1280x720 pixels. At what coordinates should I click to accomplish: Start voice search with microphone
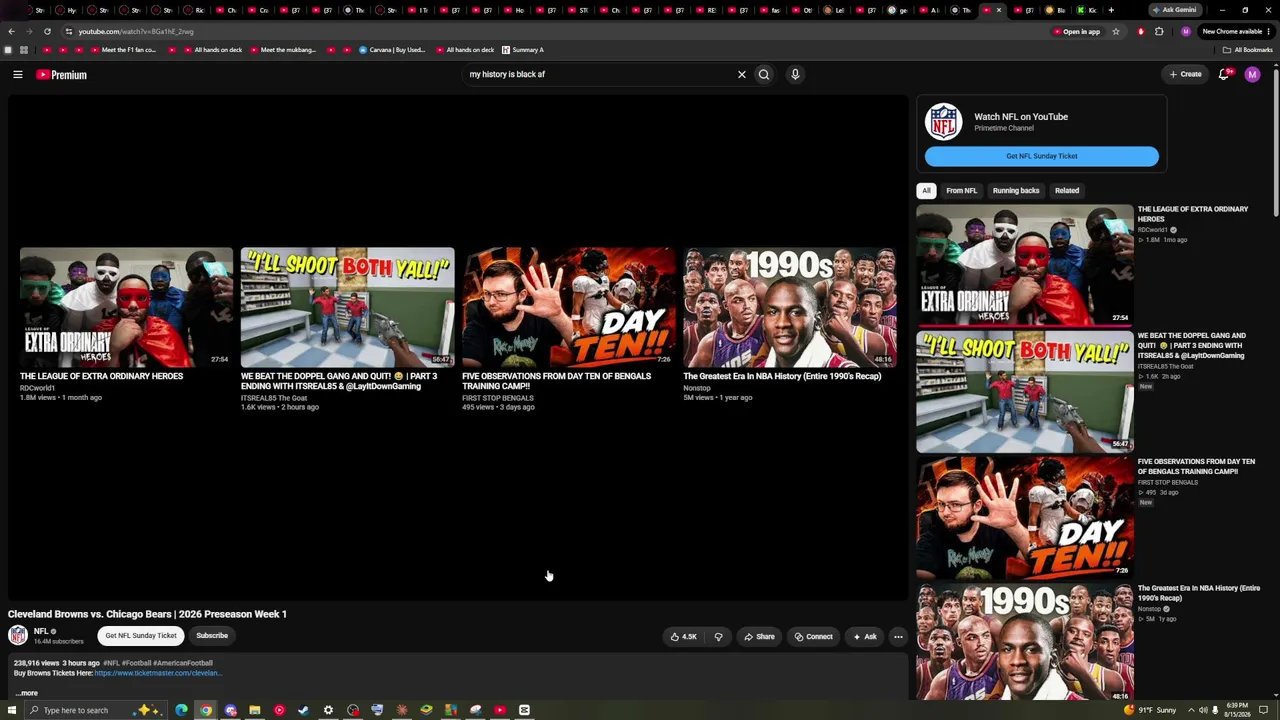pos(795,74)
